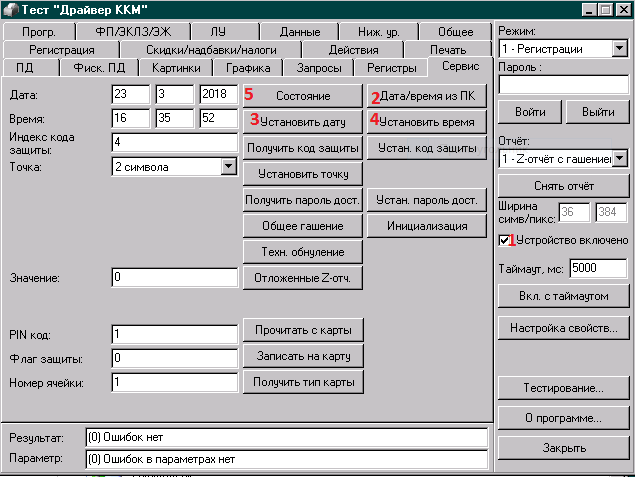Click the 'Тестирование...' button
Image resolution: width=635 pixels, height=477 pixels.
click(x=561, y=387)
